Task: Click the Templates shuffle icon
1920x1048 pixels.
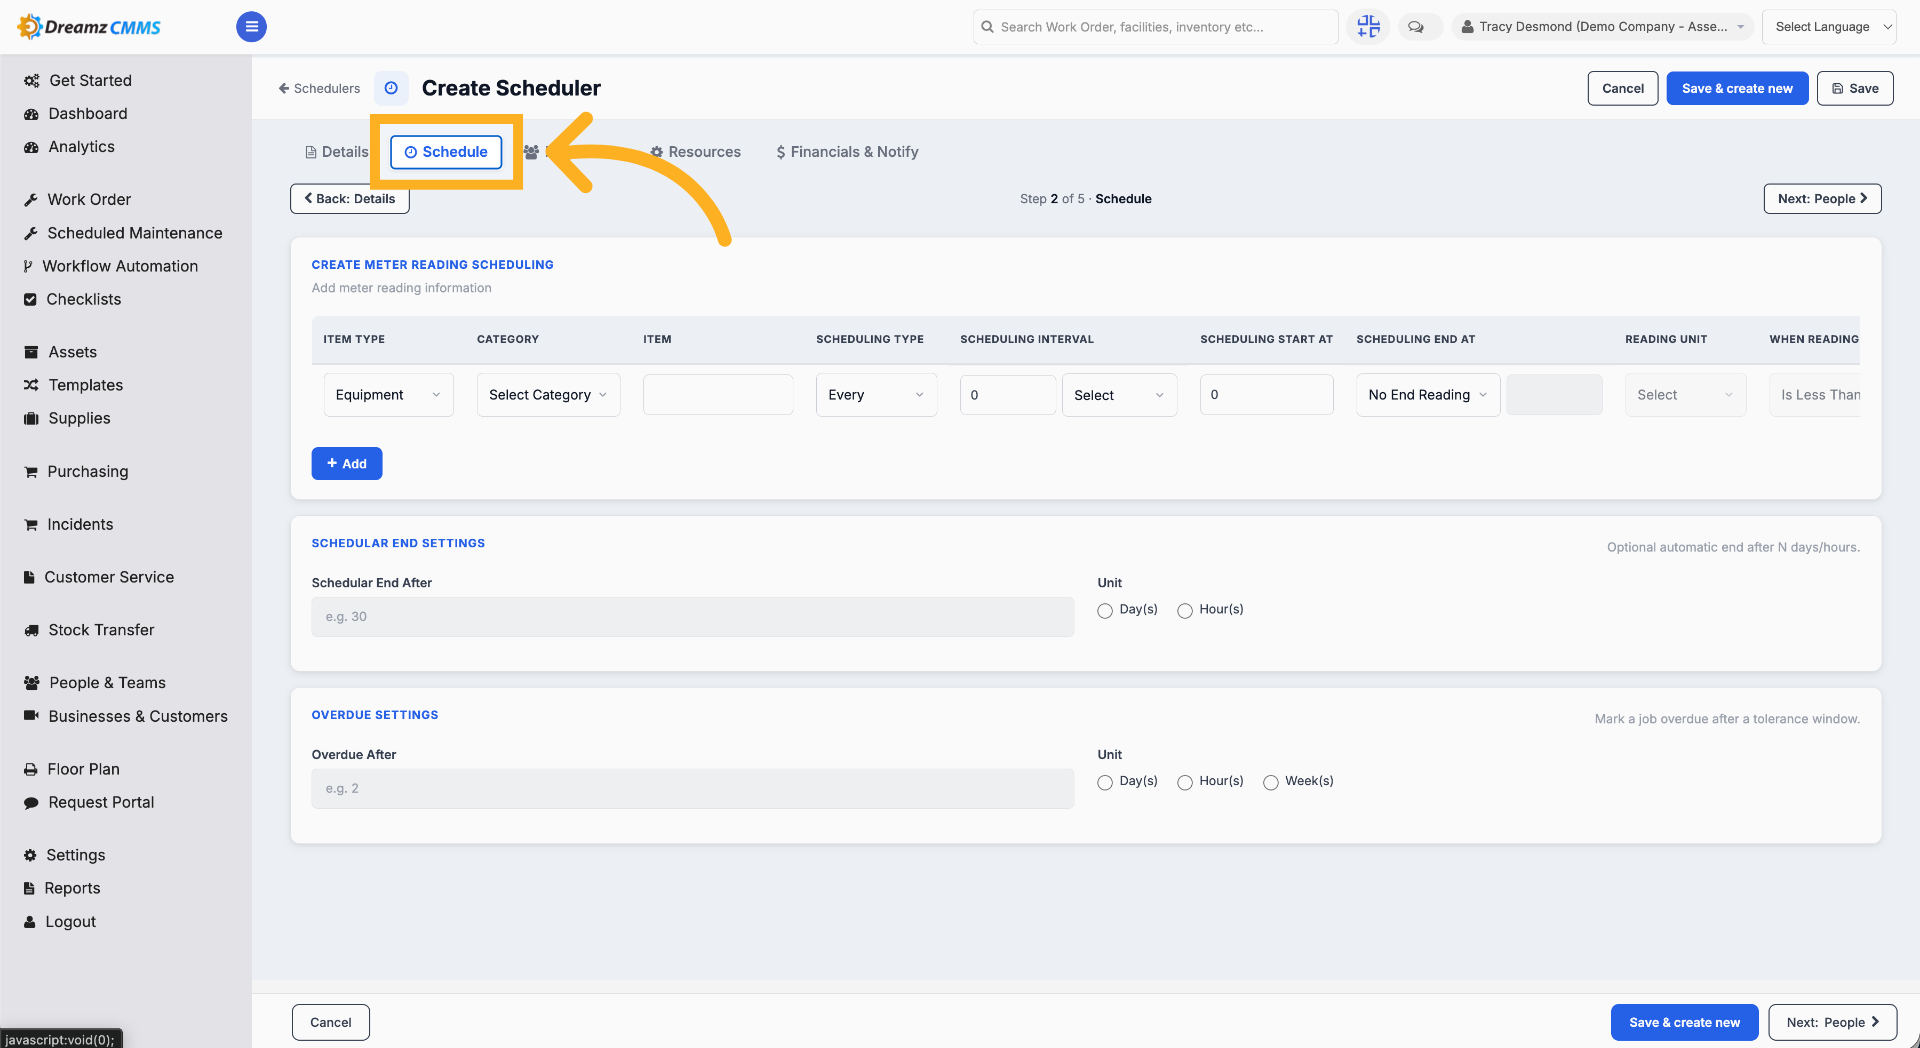Action: pos(31,385)
